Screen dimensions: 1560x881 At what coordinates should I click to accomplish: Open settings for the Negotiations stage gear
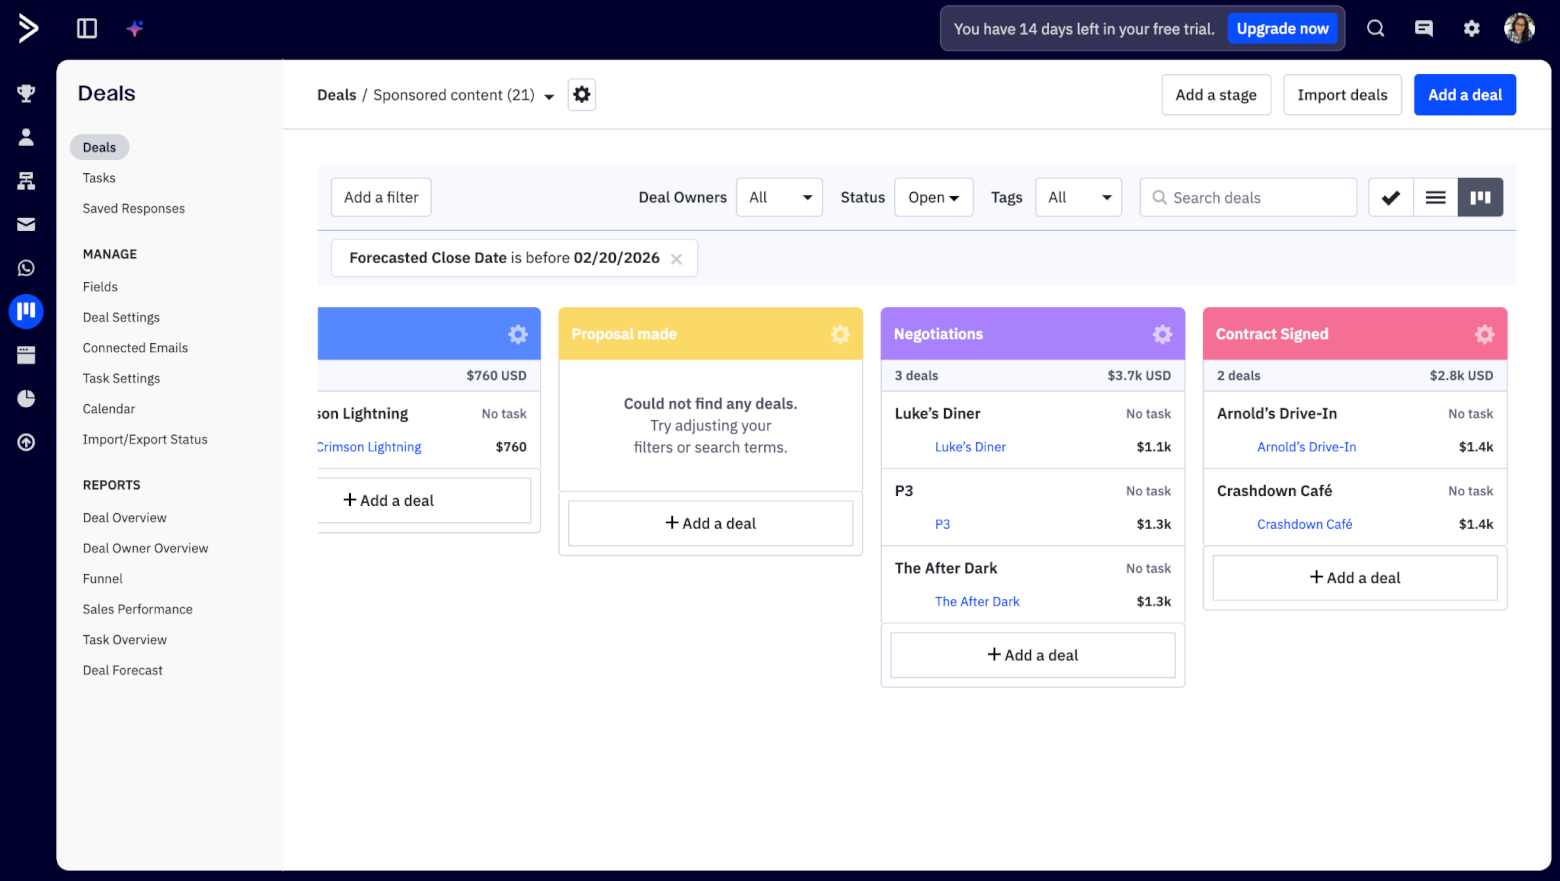tap(1162, 334)
